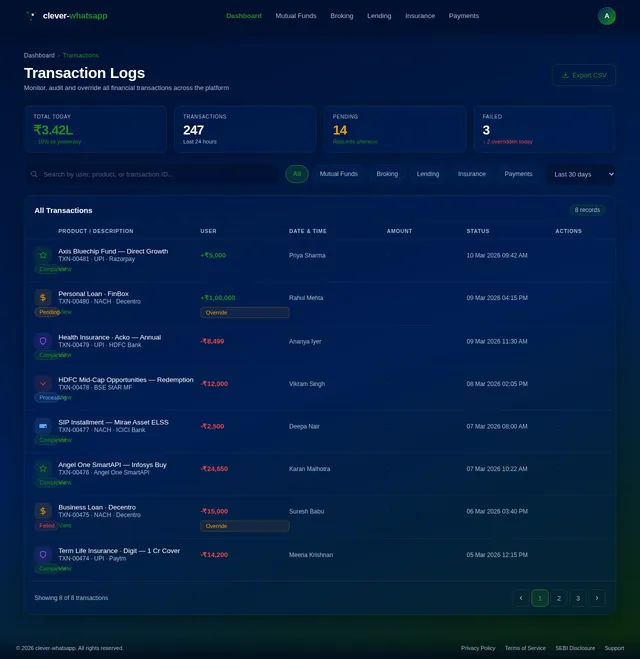Screen dimensions: 640x659
Task: Open Payments in the top navigation
Action: click(x=463, y=16)
